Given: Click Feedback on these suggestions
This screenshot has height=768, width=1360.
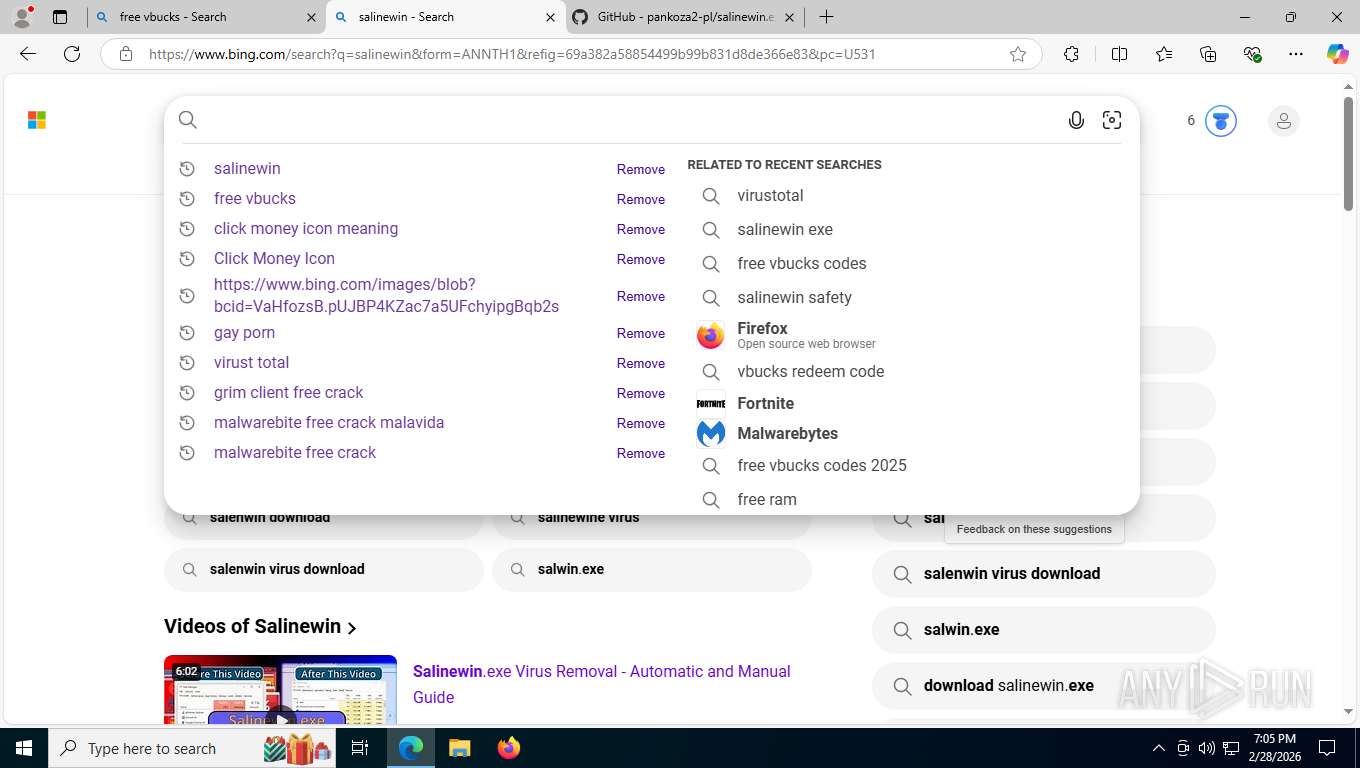Looking at the screenshot, I should coord(1034,529).
